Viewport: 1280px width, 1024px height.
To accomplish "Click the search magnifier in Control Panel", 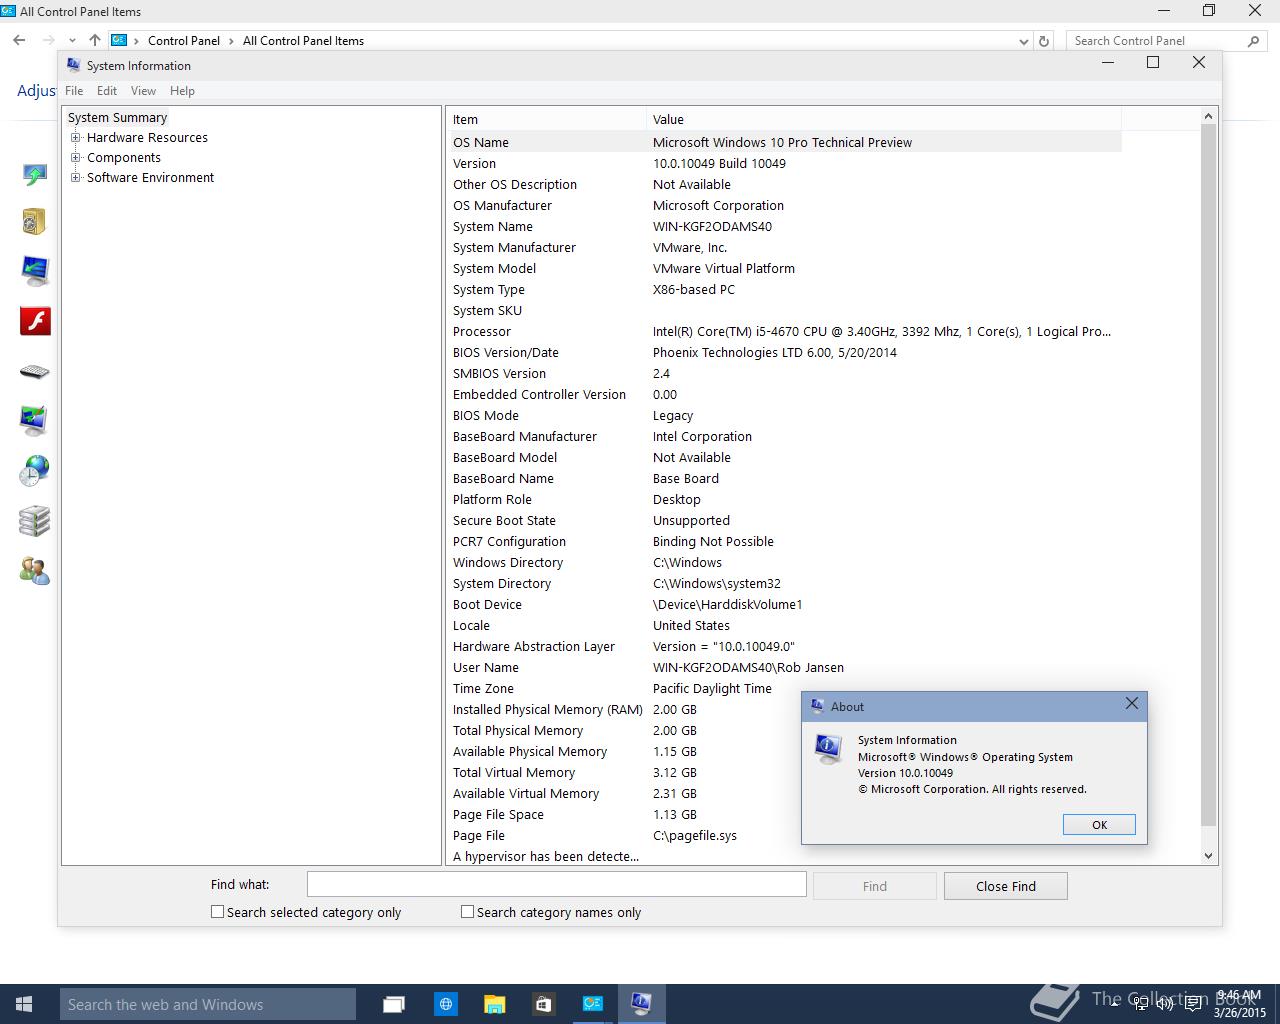I will pyautogui.click(x=1253, y=41).
